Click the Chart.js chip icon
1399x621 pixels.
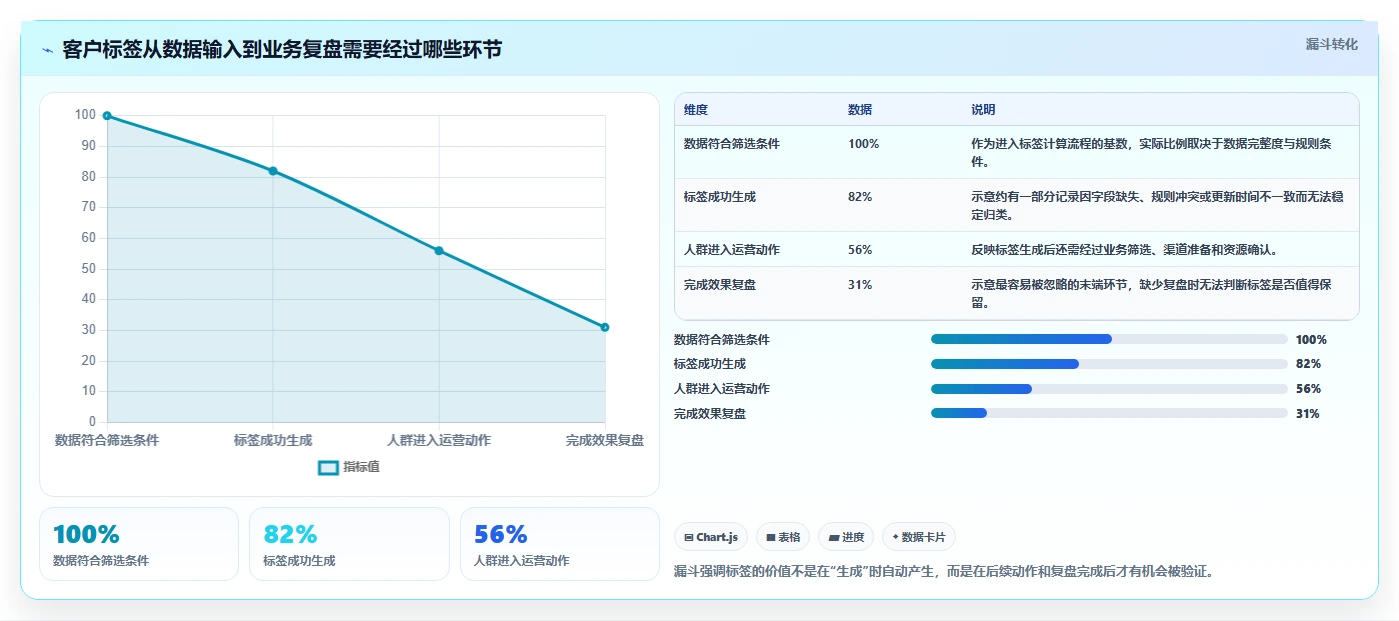click(689, 537)
